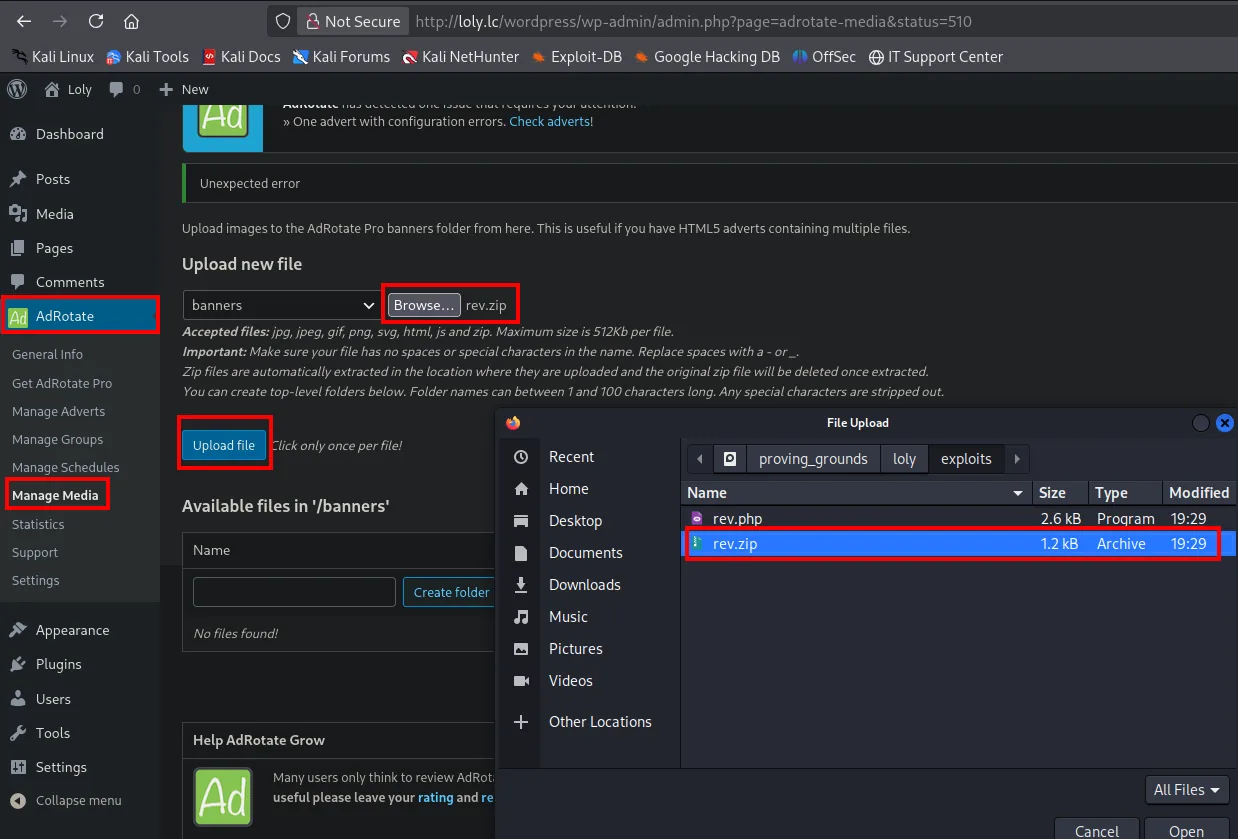Sort files by Name column header
The height and width of the screenshot is (839, 1238).
[x=856, y=493]
